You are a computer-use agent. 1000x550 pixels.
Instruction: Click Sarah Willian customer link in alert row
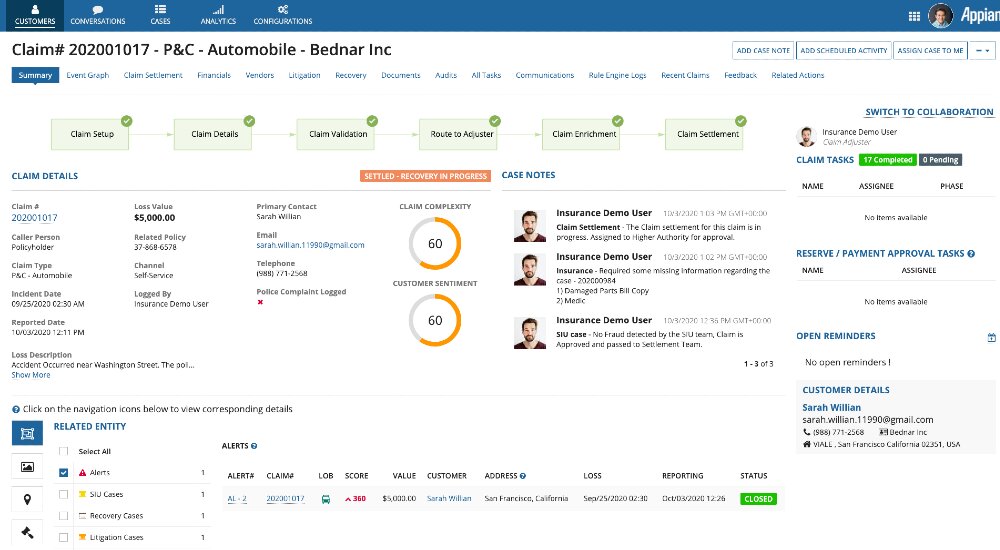tap(449, 499)
